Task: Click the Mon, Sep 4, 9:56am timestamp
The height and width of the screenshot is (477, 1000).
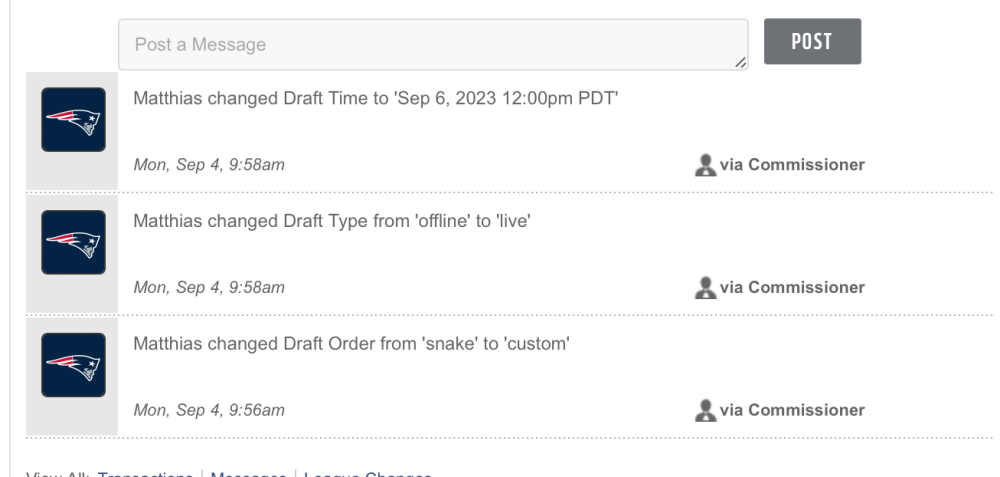Action: coord(209,410)
